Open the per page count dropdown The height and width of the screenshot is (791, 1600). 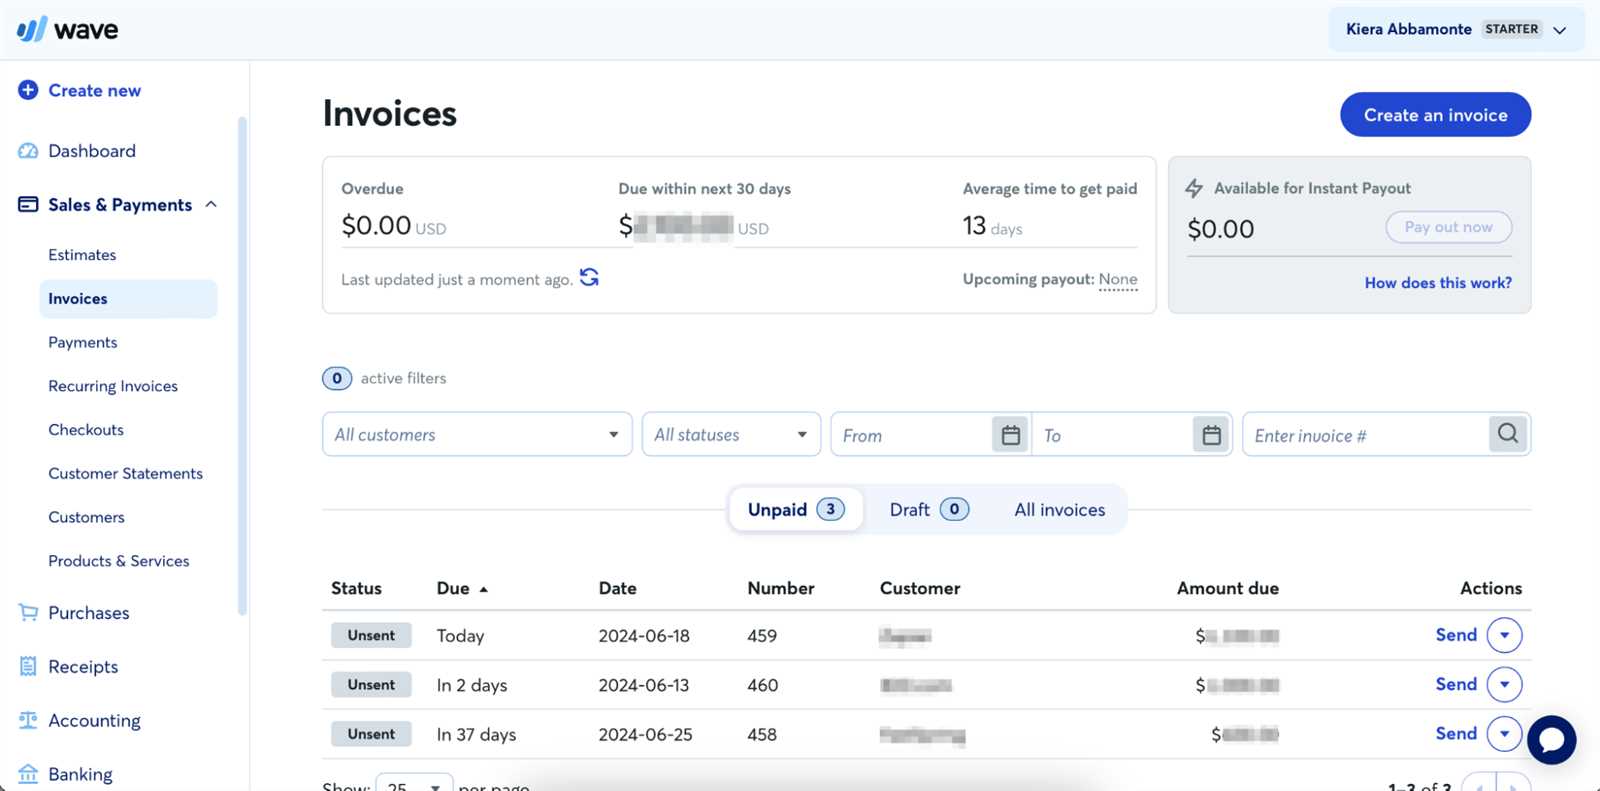tap(414, 782)
